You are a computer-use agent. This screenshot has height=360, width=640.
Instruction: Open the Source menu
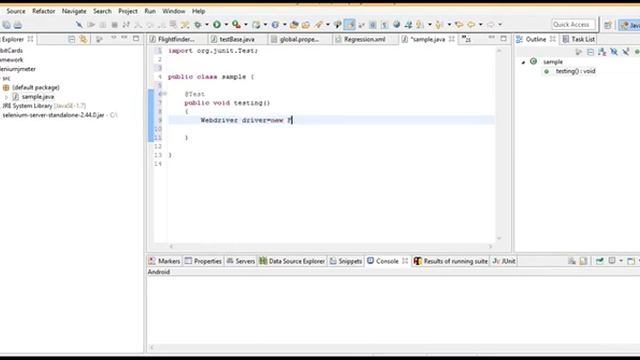tap(16, 11)
